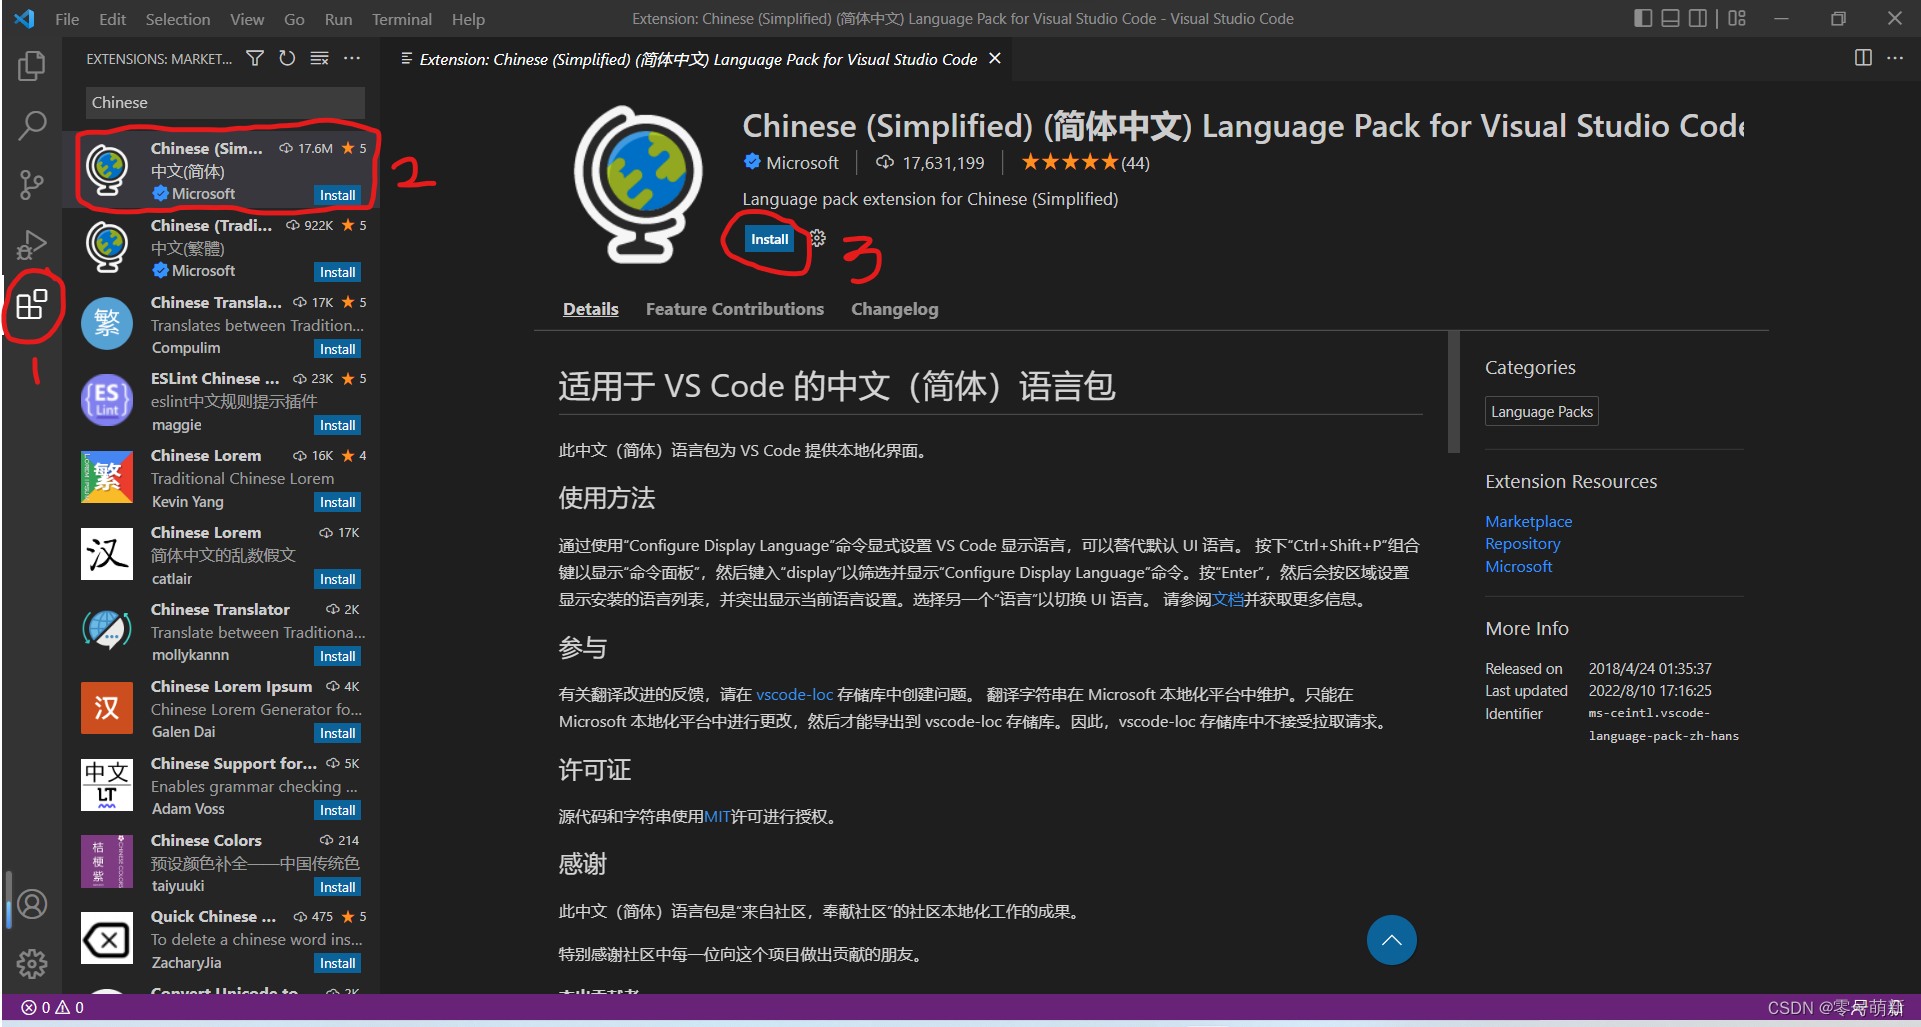This screenshot has height=1027, width=1921.
Task: Install Quick Chinese by ZacharyJia
Action: 337,963
